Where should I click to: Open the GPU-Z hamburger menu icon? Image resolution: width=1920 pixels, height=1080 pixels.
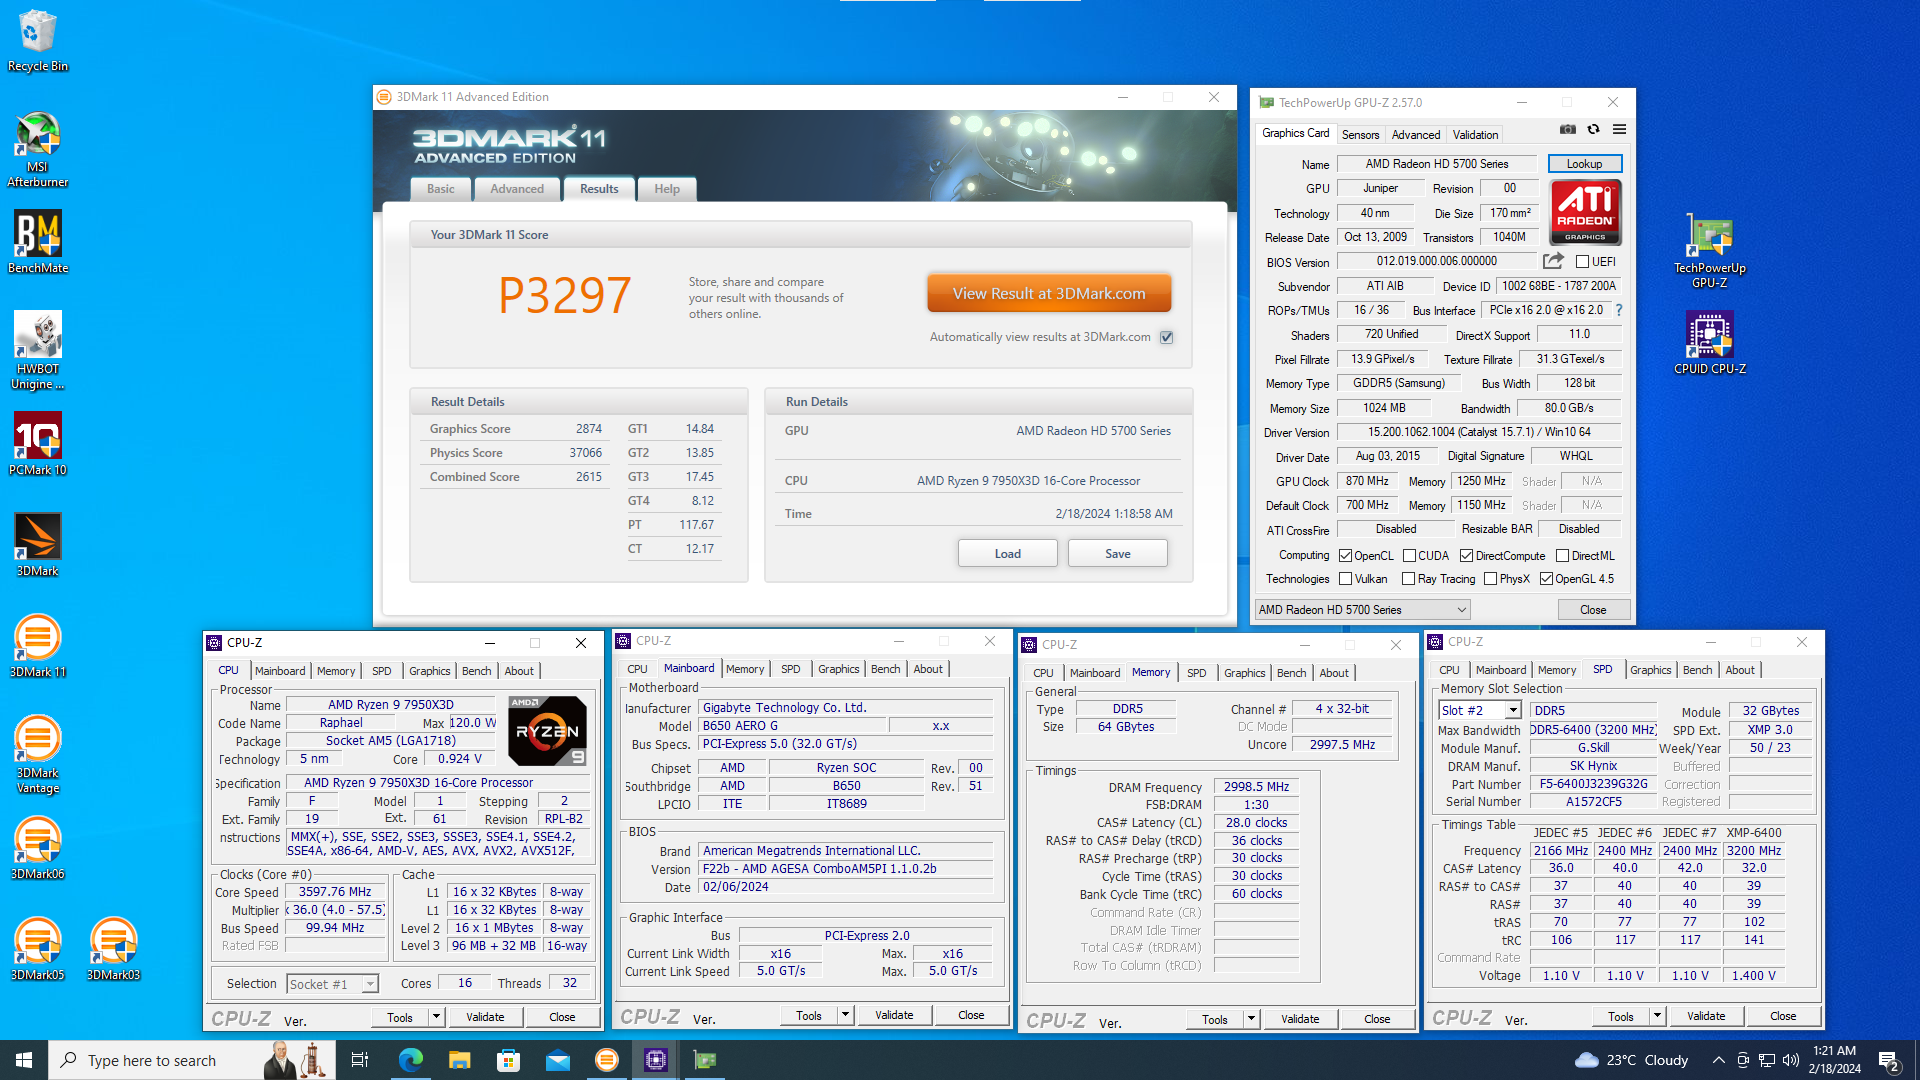pos(1620,130)
